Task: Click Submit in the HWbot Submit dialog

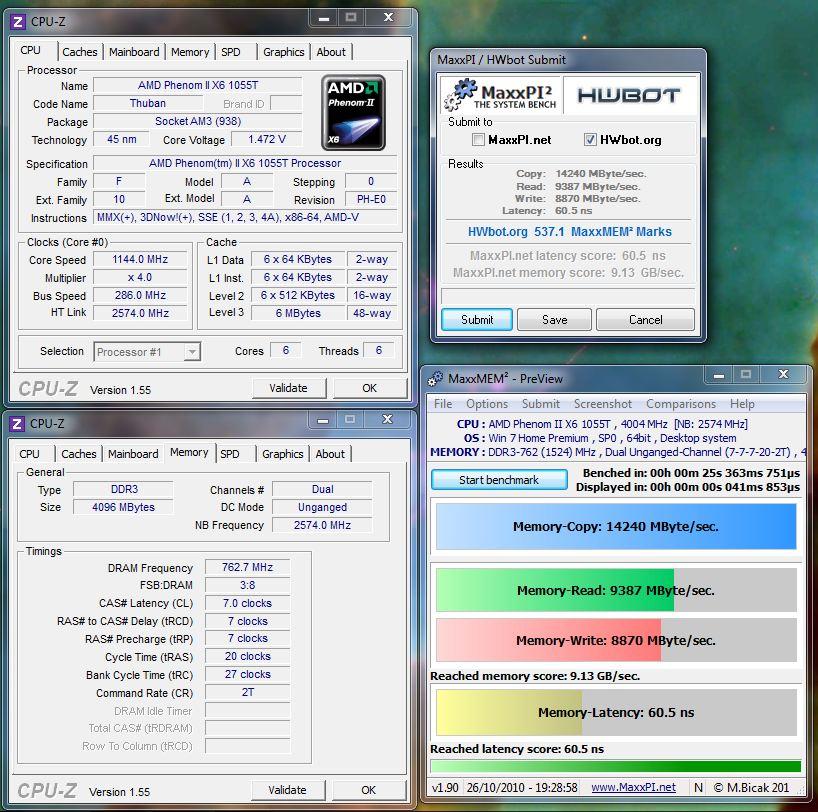Action: point(477,319)
